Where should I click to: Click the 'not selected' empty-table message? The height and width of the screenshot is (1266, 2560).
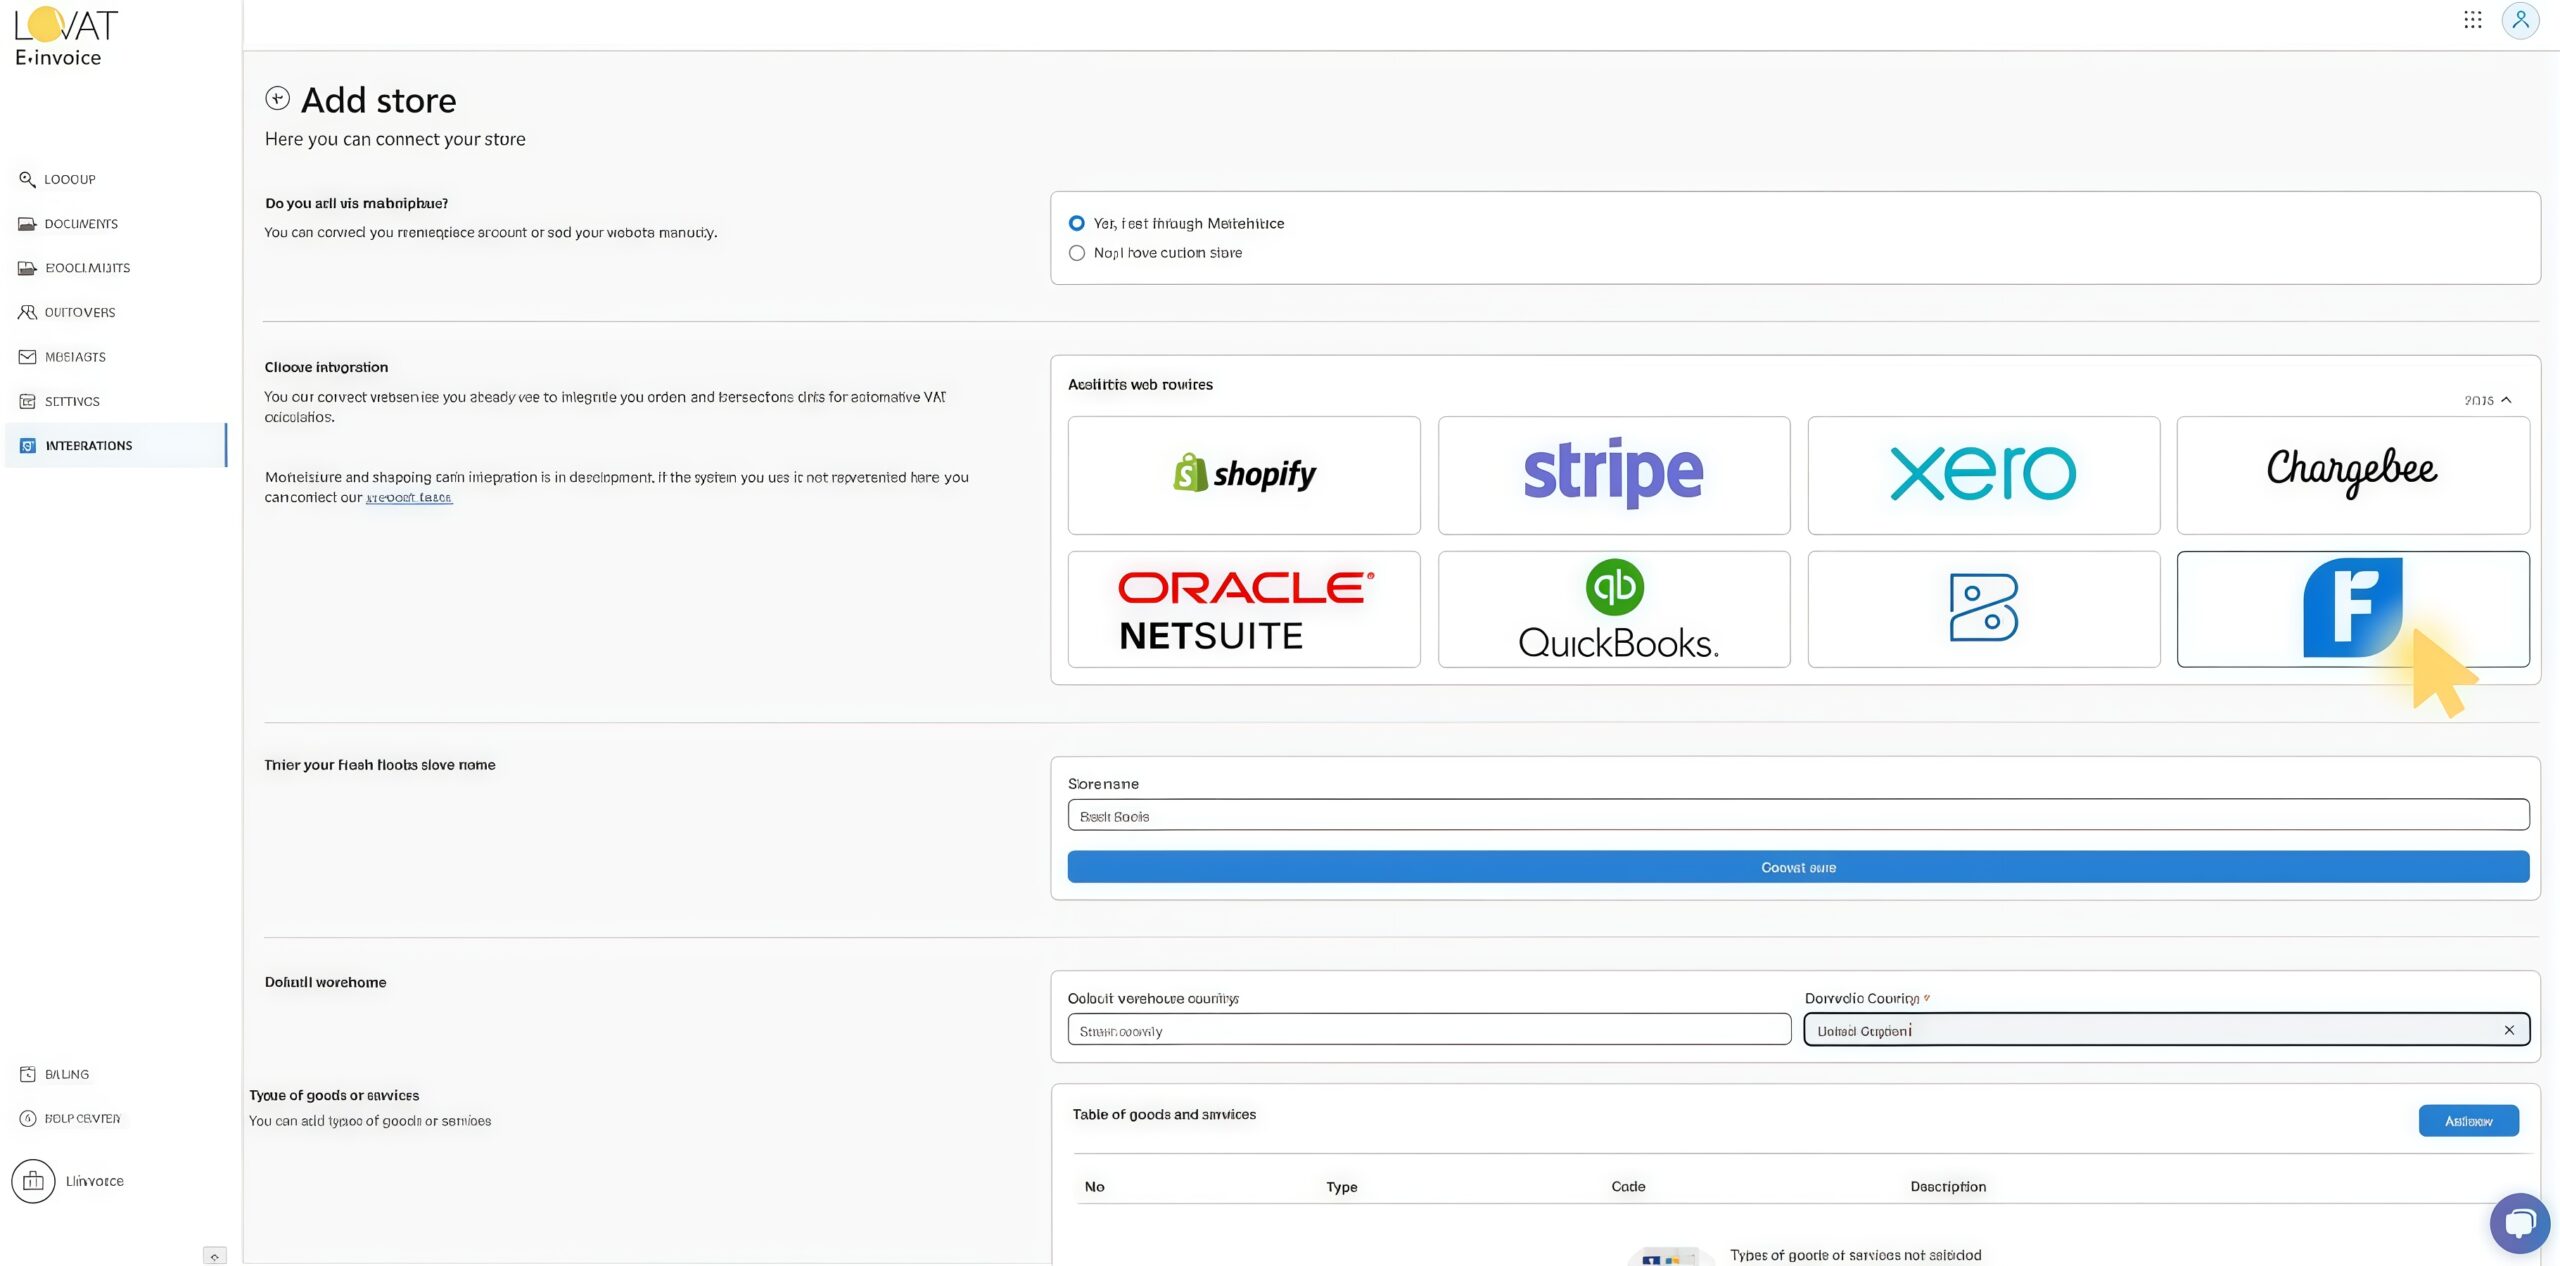tap(1855, 1255)
